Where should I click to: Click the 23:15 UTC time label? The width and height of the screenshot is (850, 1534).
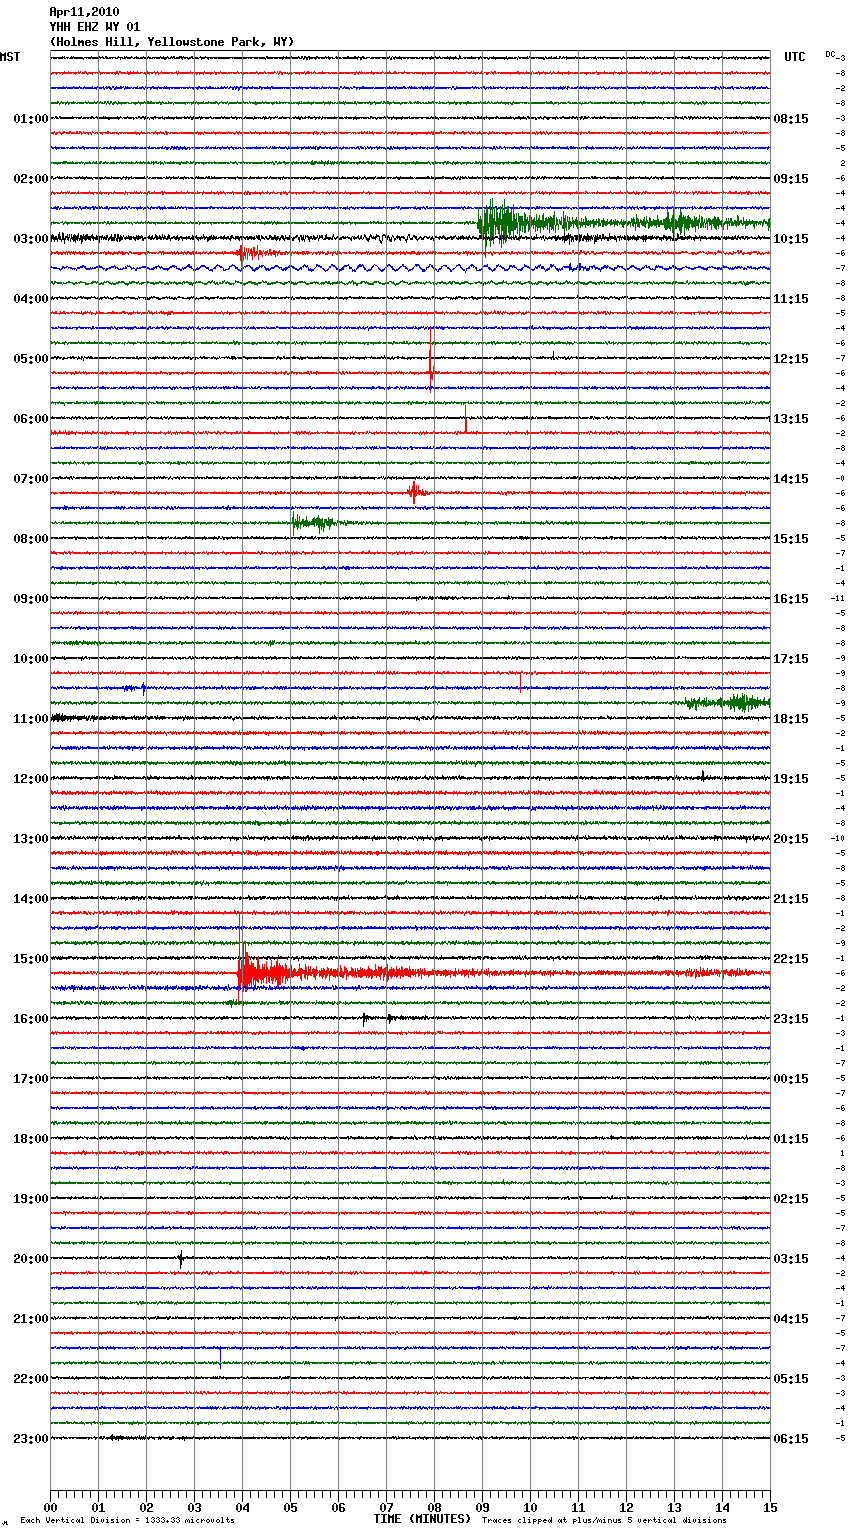point(791,1019)
